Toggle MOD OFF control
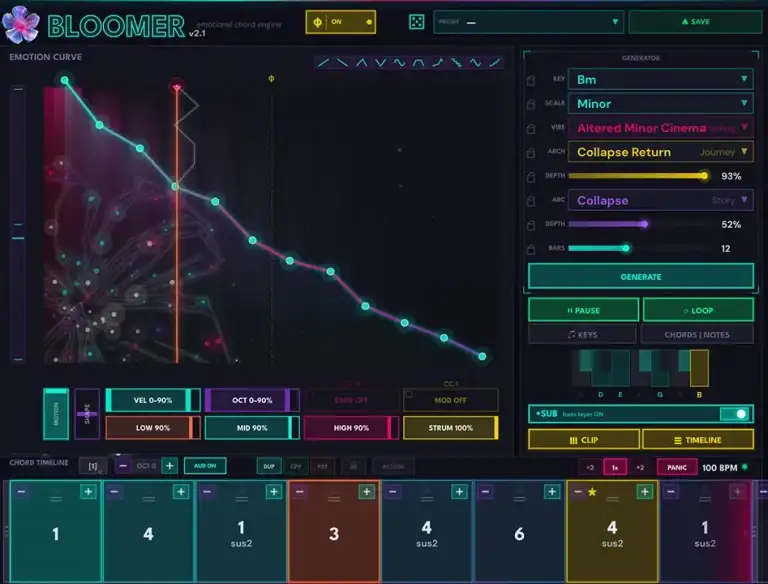This screenshot has height=584, width=768. click(x=450, y=400)
